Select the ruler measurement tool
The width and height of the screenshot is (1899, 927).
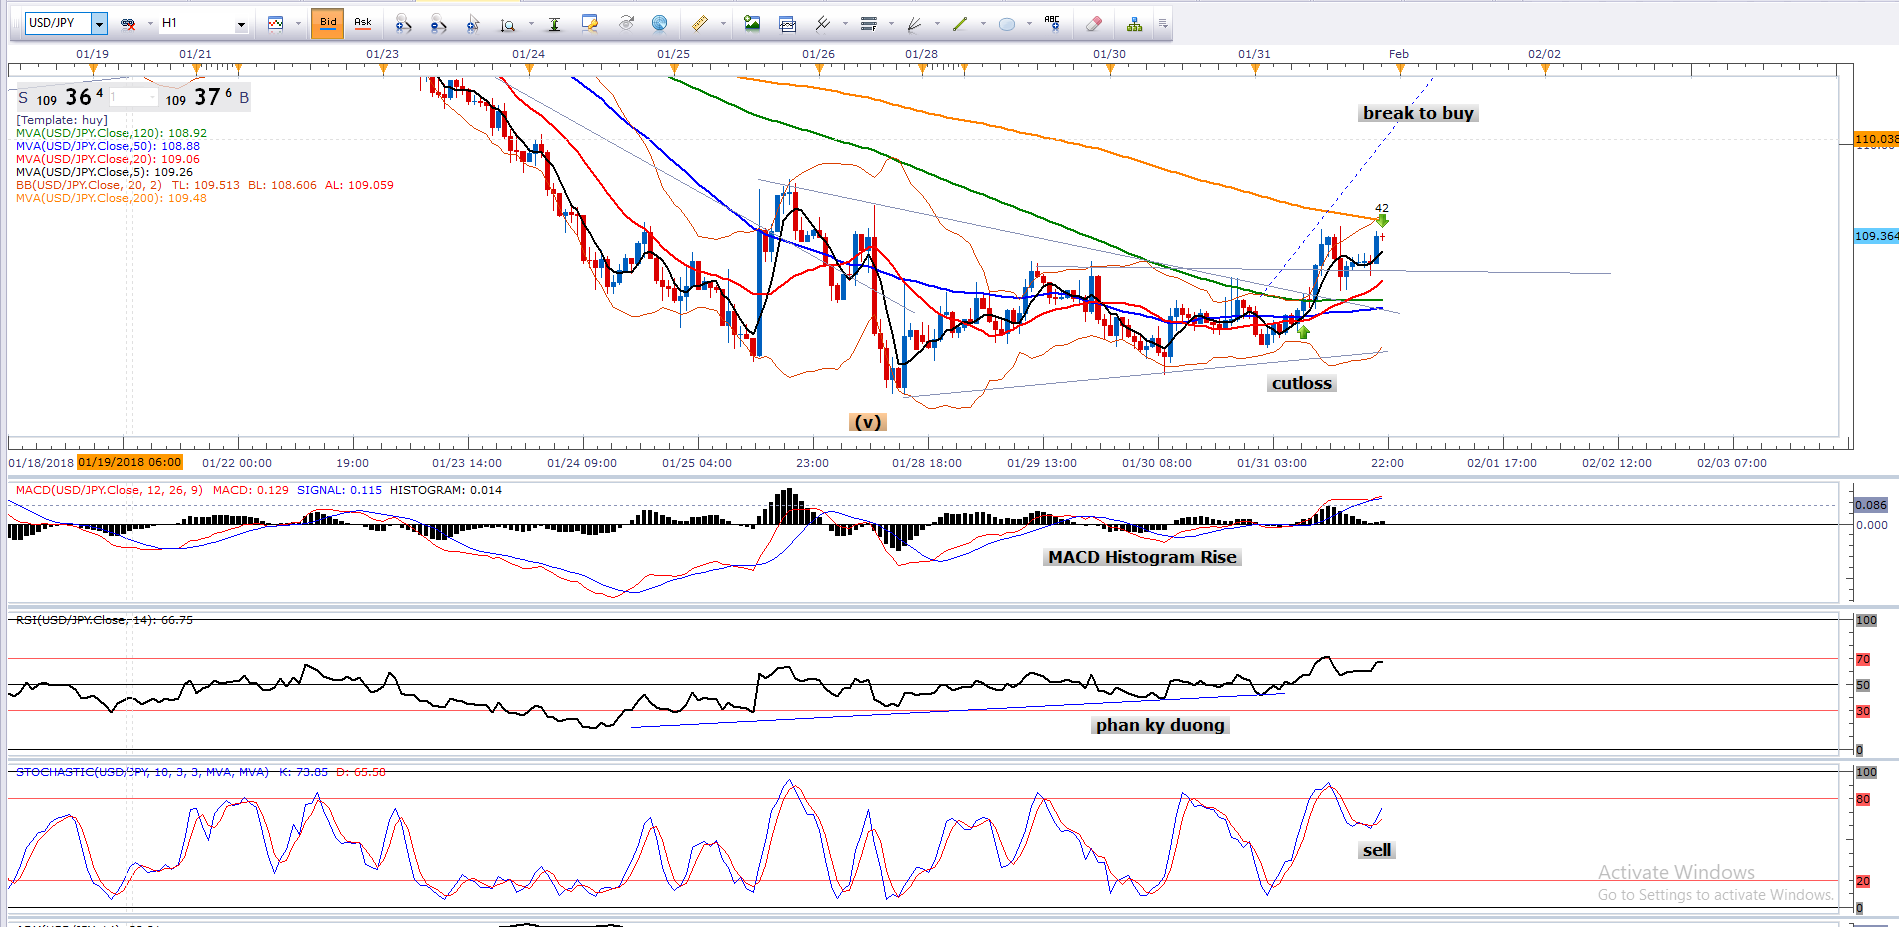point(700,23)
